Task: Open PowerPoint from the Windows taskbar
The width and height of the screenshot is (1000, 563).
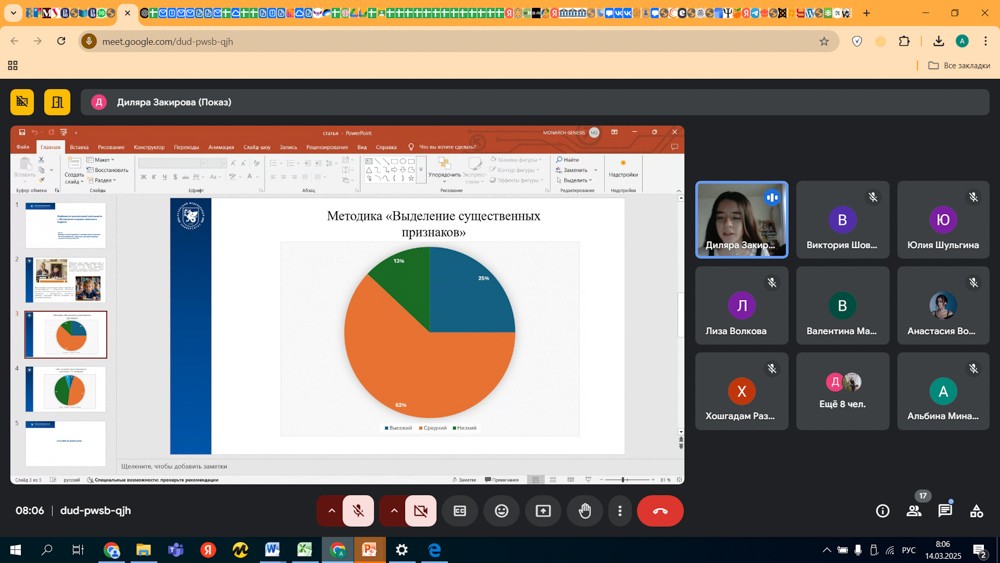Action: pyautogui.click(x=369, y=550)
